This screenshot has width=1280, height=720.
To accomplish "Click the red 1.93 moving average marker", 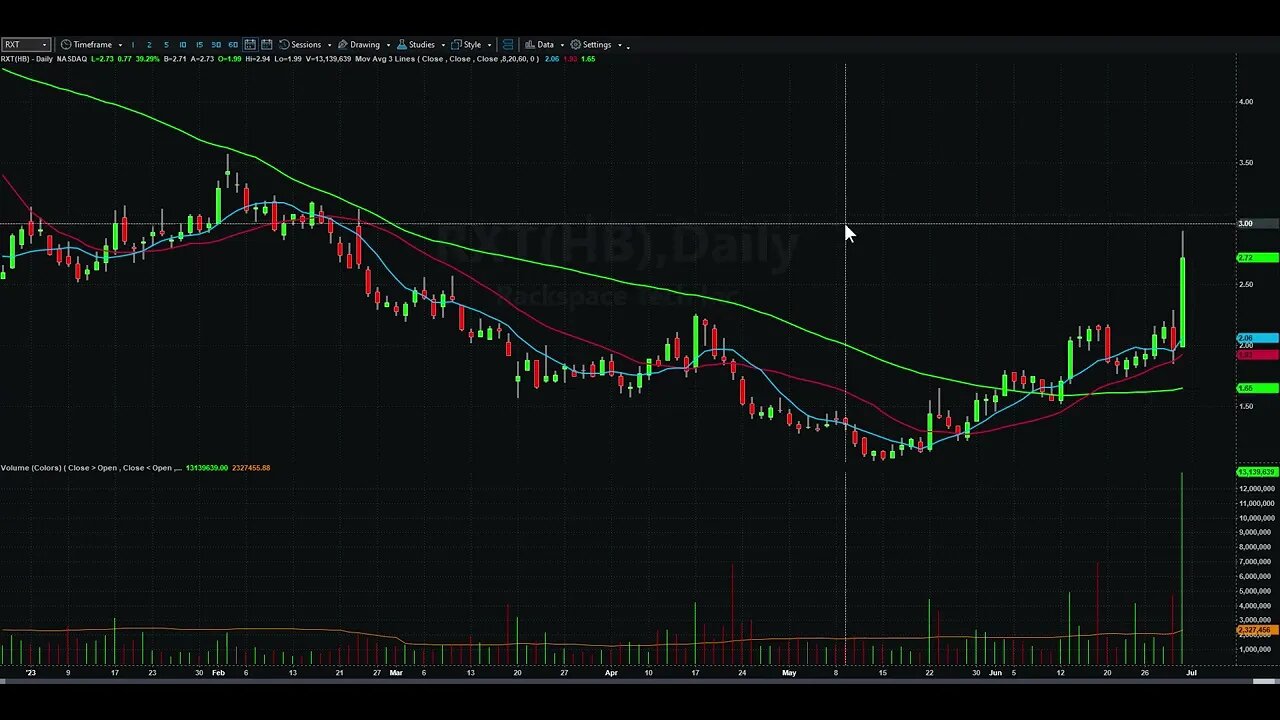I will point(1257,355).
